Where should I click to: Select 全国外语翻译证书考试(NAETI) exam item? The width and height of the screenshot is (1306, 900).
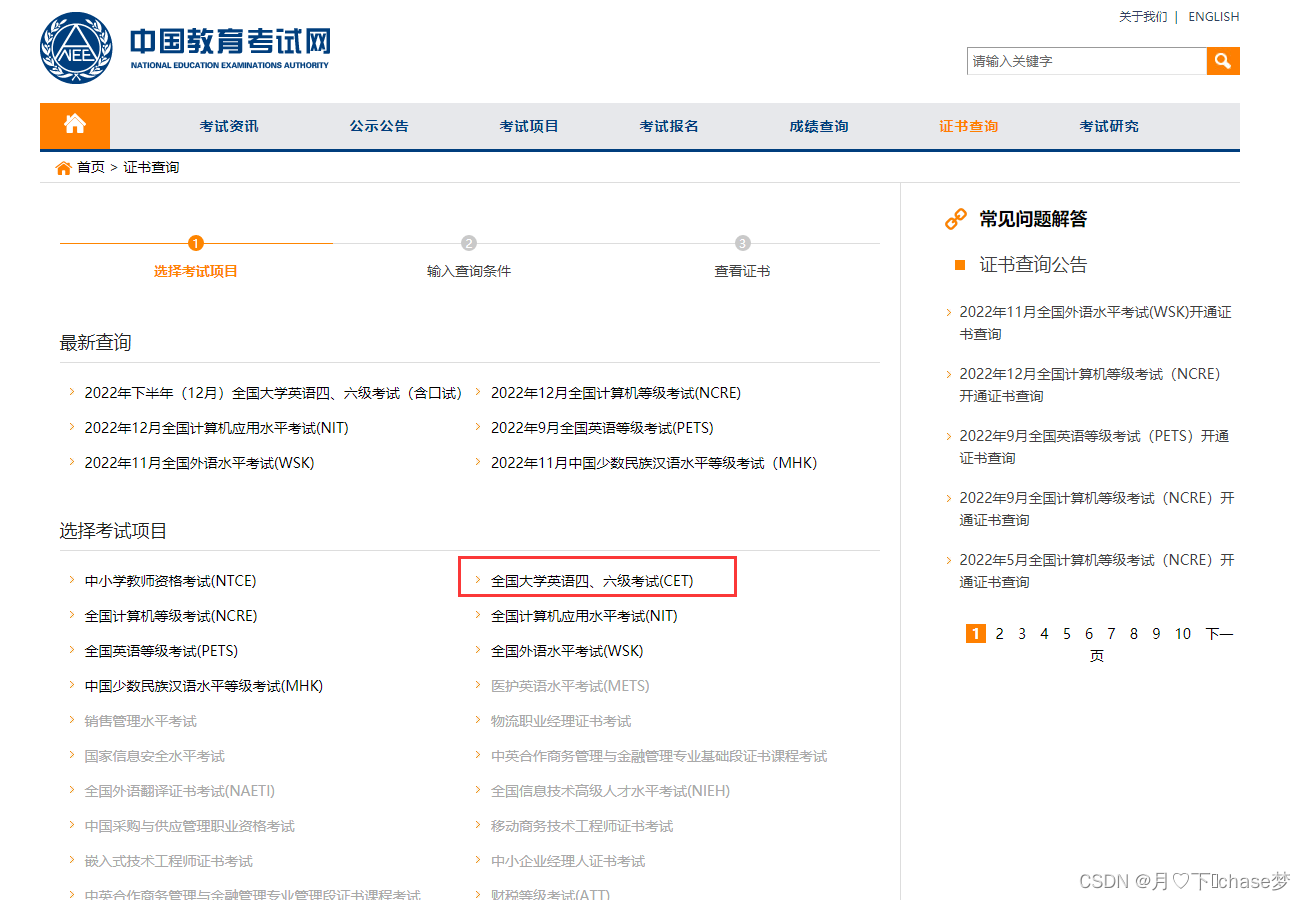pyautogui.click(x=180, y=791)
